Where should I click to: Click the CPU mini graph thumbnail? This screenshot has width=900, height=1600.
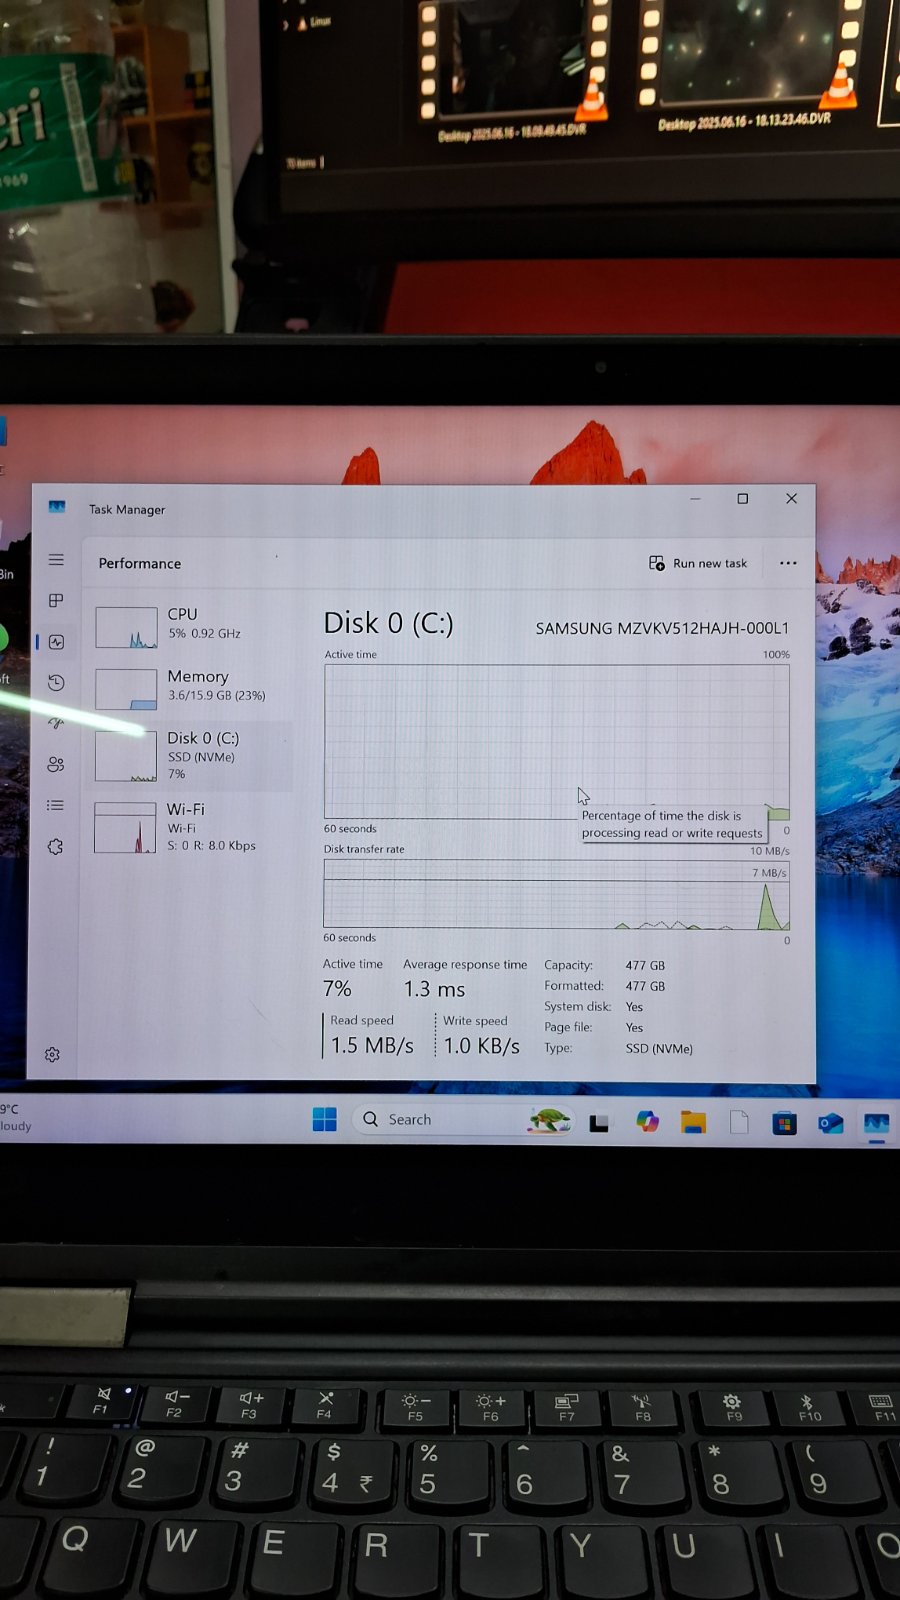pyautogui.click(x=126, y=628)
